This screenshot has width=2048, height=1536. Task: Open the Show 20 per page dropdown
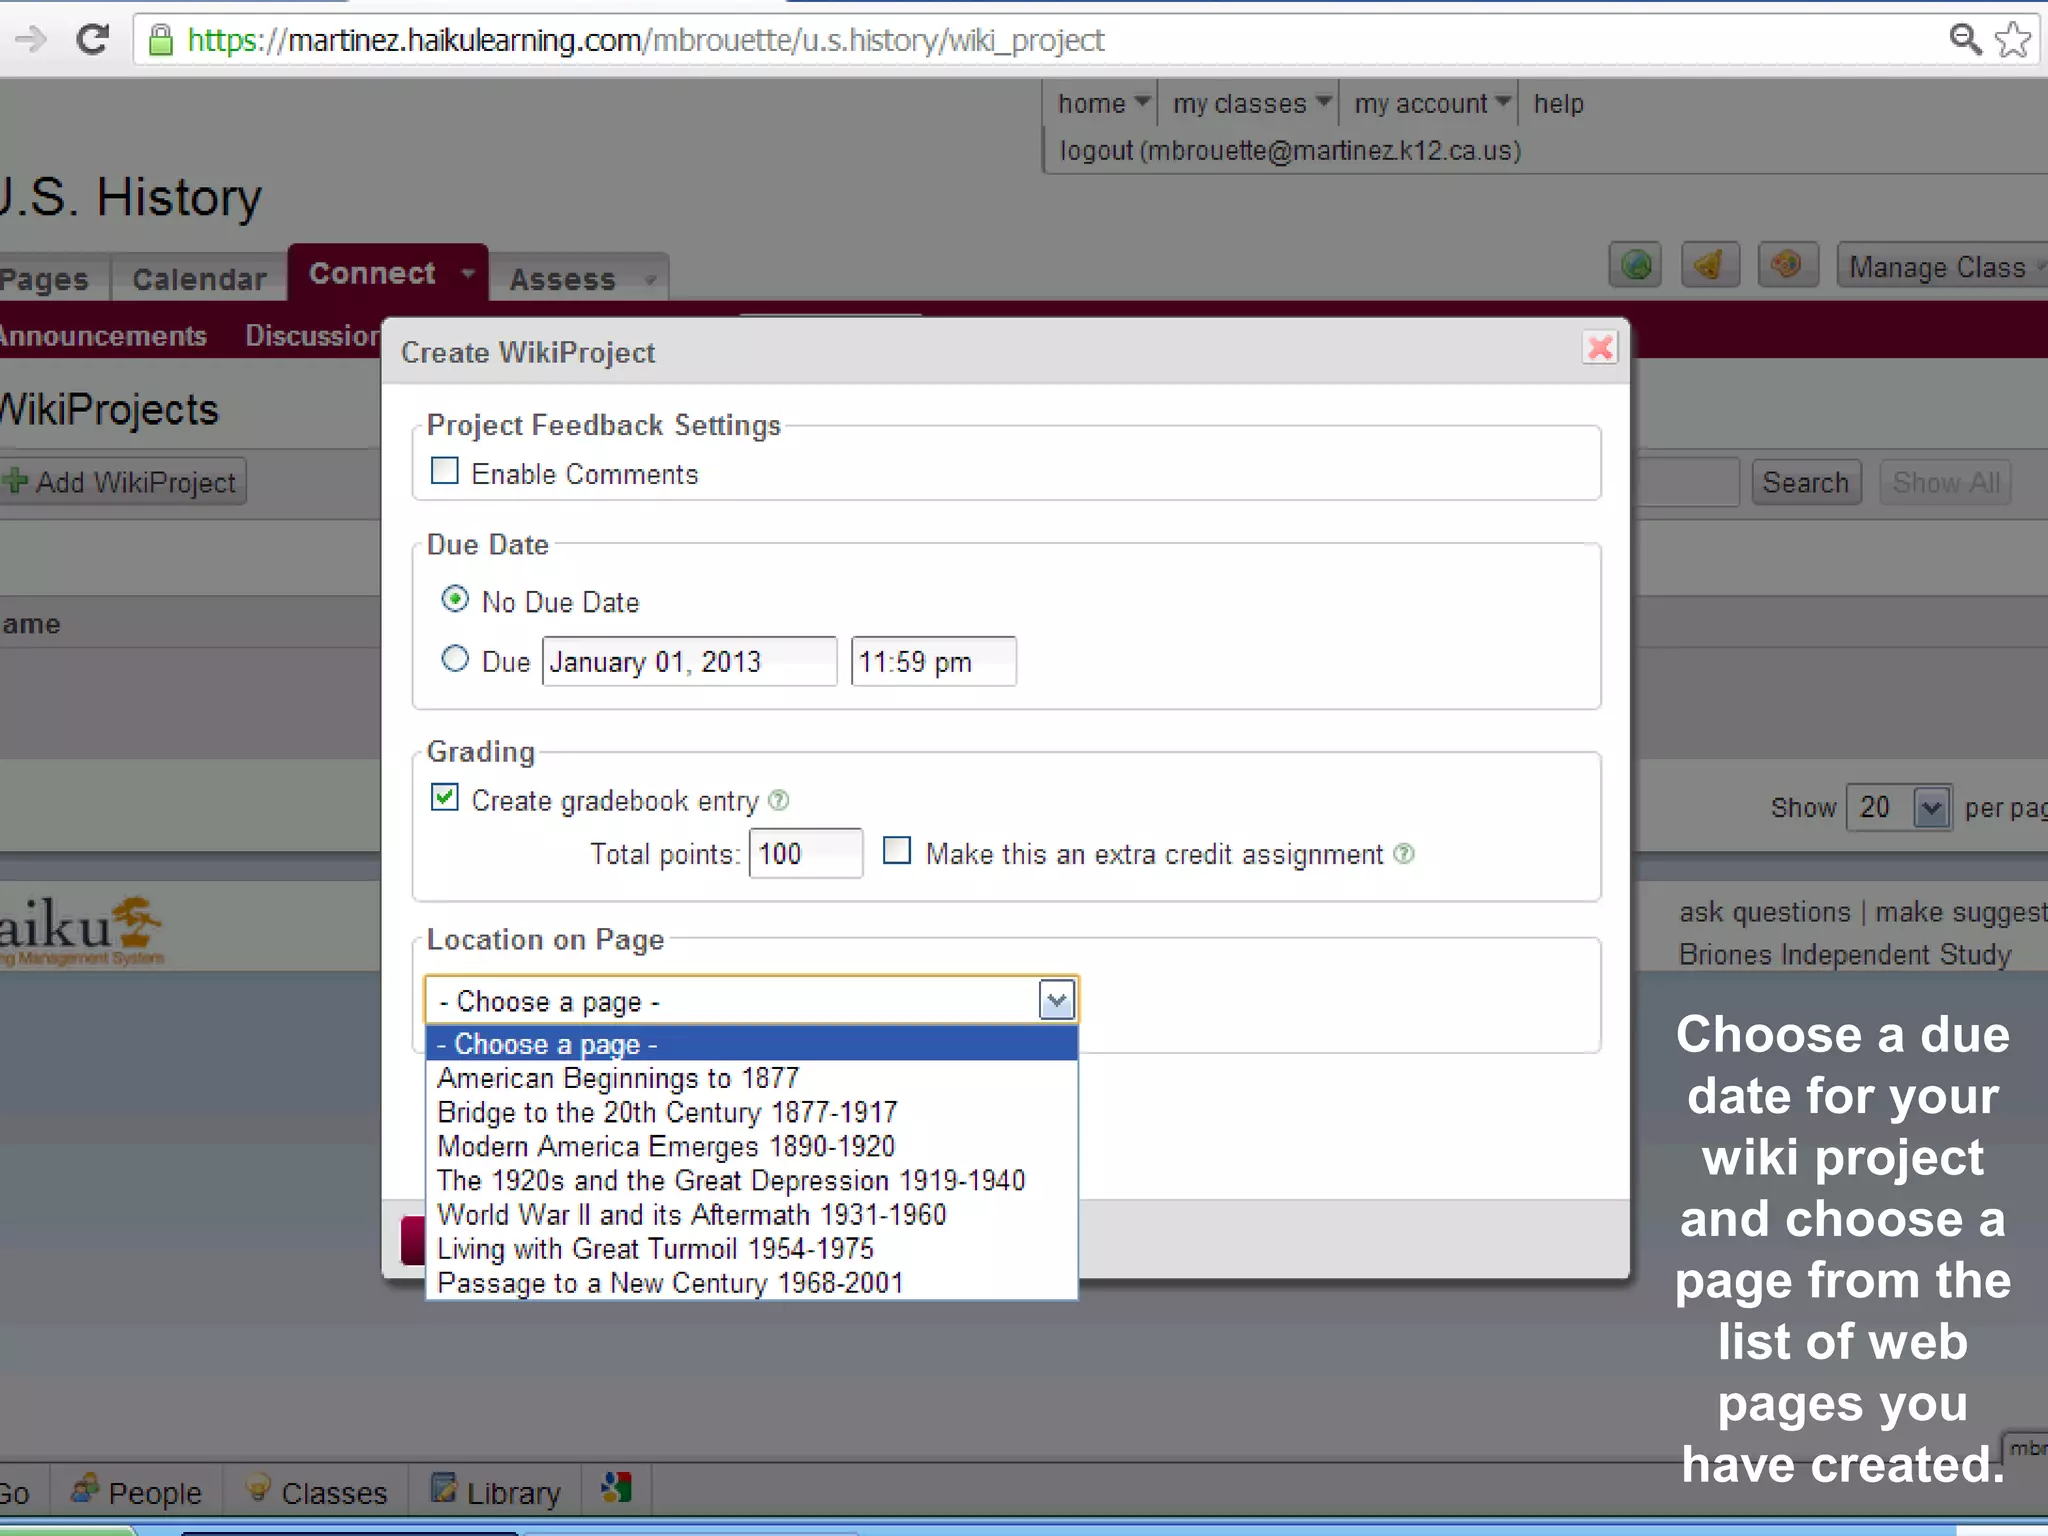click(1899, 807)
